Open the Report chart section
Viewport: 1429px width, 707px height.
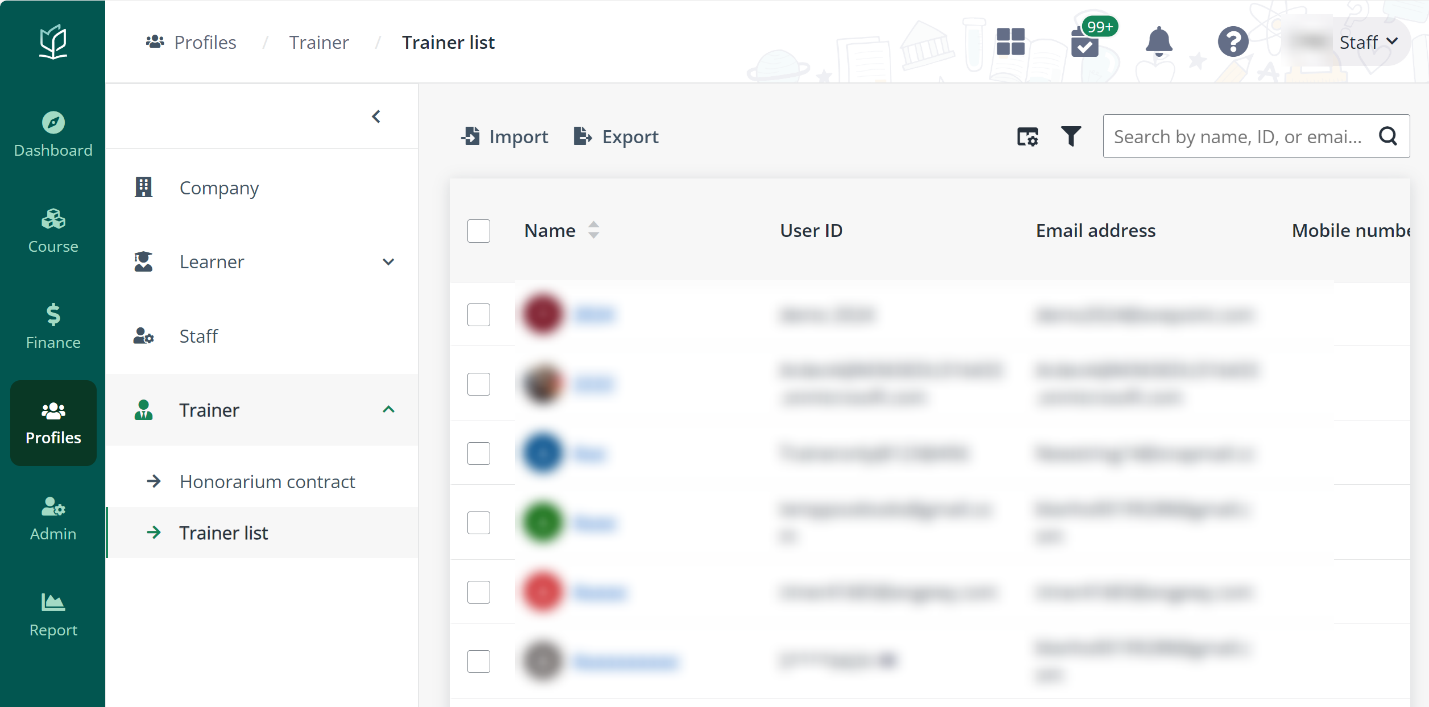(53, 615)
